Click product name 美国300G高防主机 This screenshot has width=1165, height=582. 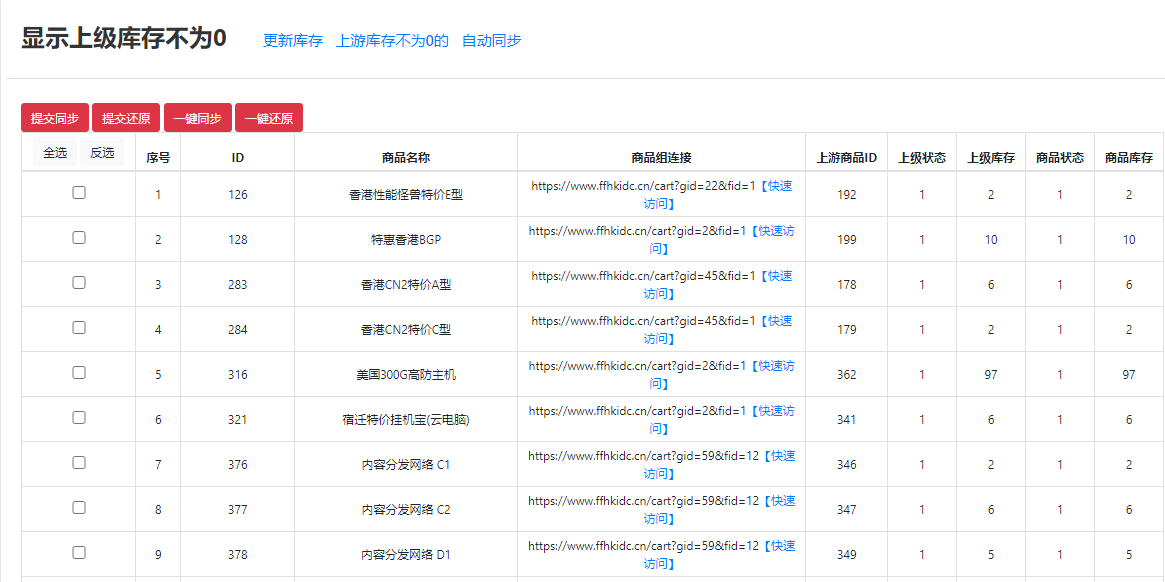[x=406, y=375]
